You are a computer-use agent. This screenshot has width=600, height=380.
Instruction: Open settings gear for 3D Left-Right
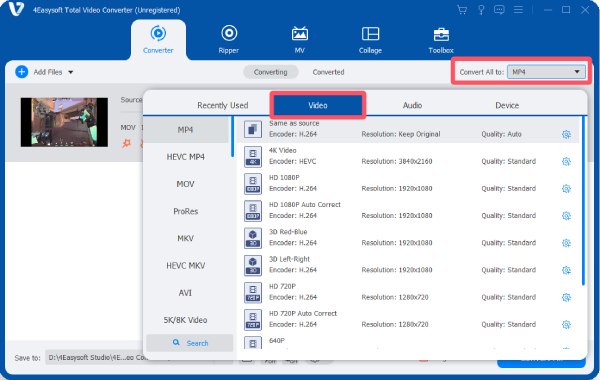pyautogui.click(x=566, y=270)
